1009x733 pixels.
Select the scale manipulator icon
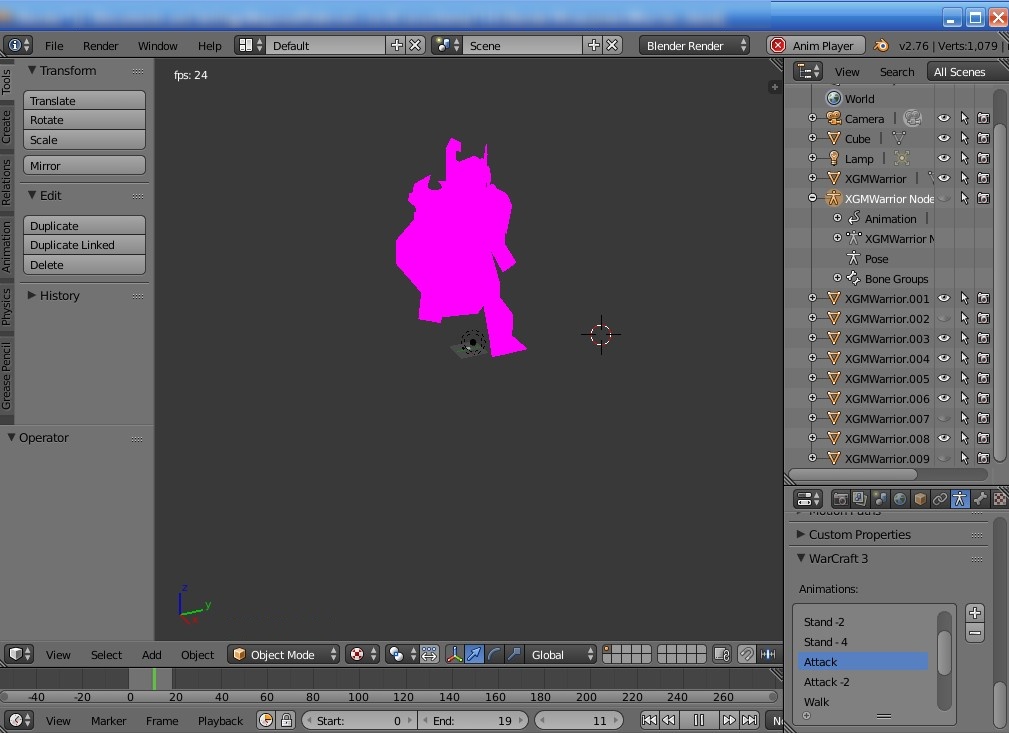pyautogui.click(x=514, y=654)
